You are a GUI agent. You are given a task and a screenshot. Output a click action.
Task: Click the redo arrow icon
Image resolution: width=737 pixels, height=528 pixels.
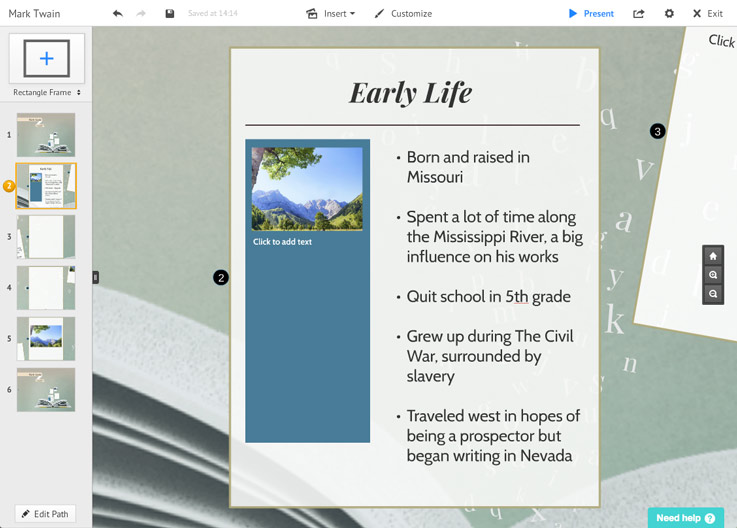click(x=141, y=14)
